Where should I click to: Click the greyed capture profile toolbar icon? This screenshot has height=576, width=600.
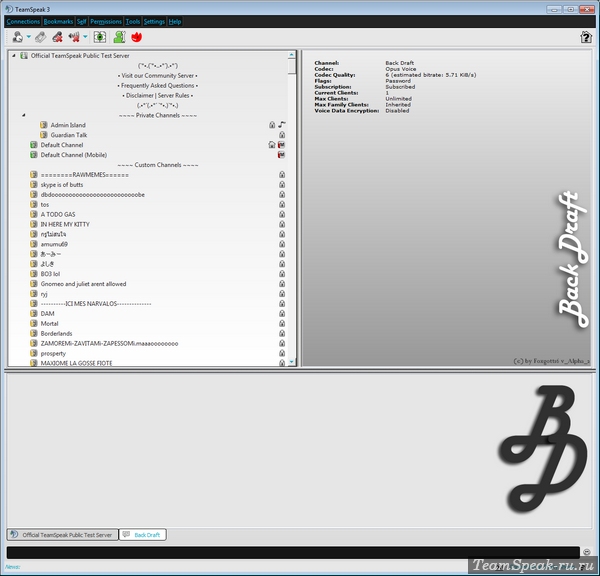[41, 37]
